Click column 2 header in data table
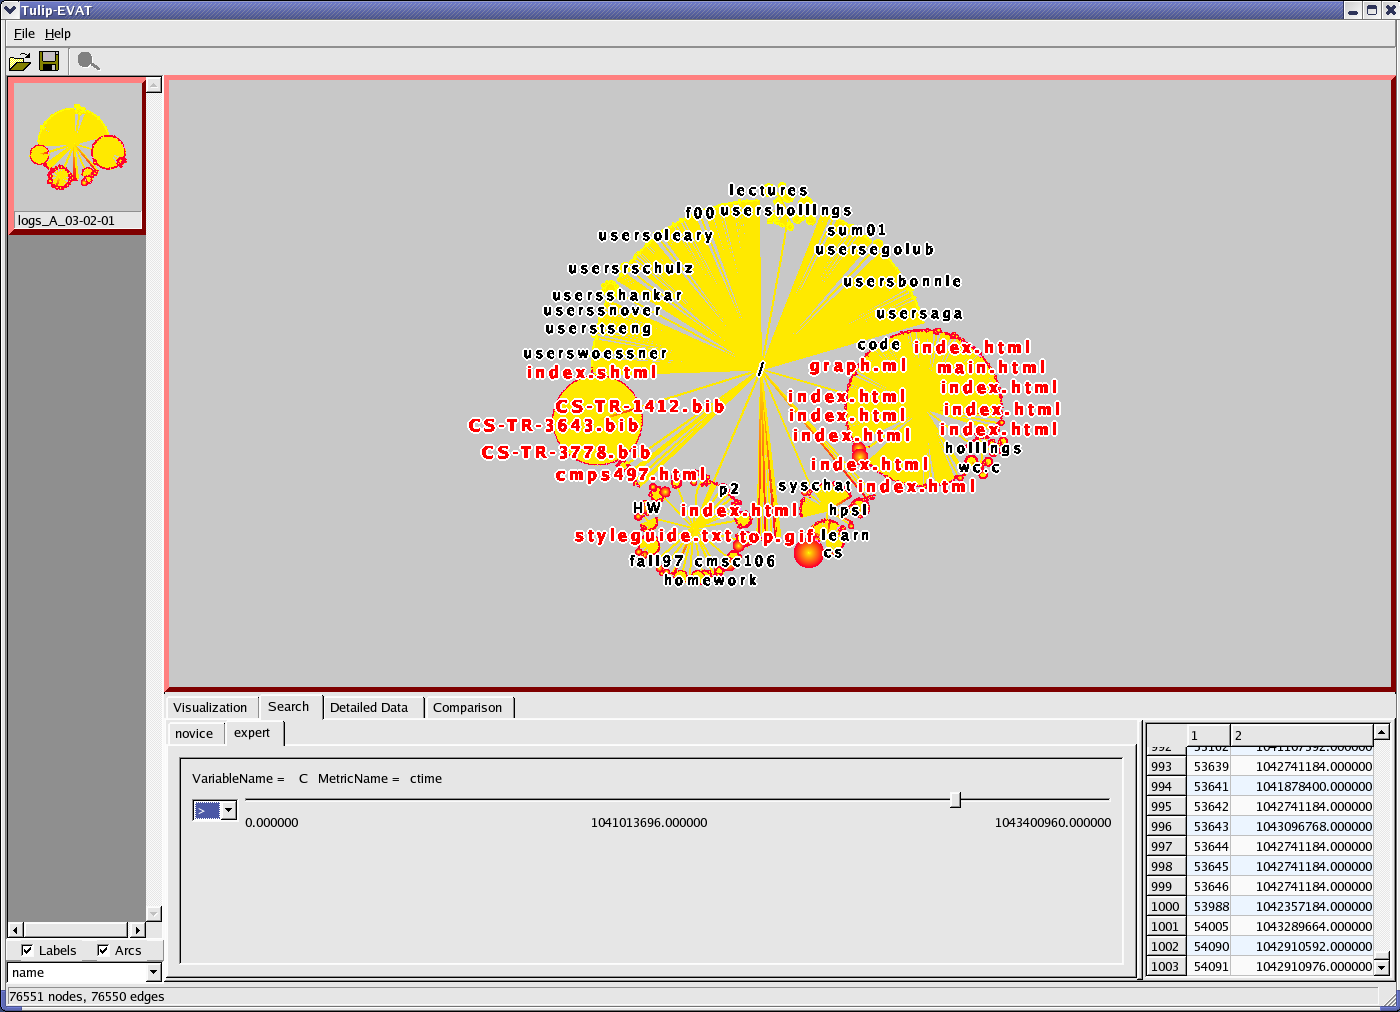1400x1012 pixels. tap(1300, 735)
